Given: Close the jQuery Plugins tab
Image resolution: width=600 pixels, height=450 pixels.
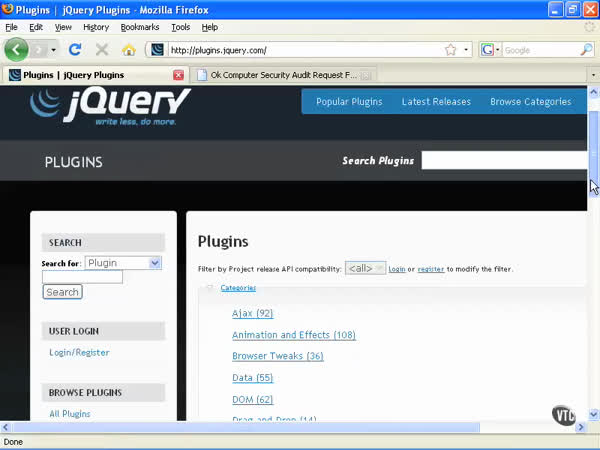Looking at the screenshot, I should tap(178, 75).
